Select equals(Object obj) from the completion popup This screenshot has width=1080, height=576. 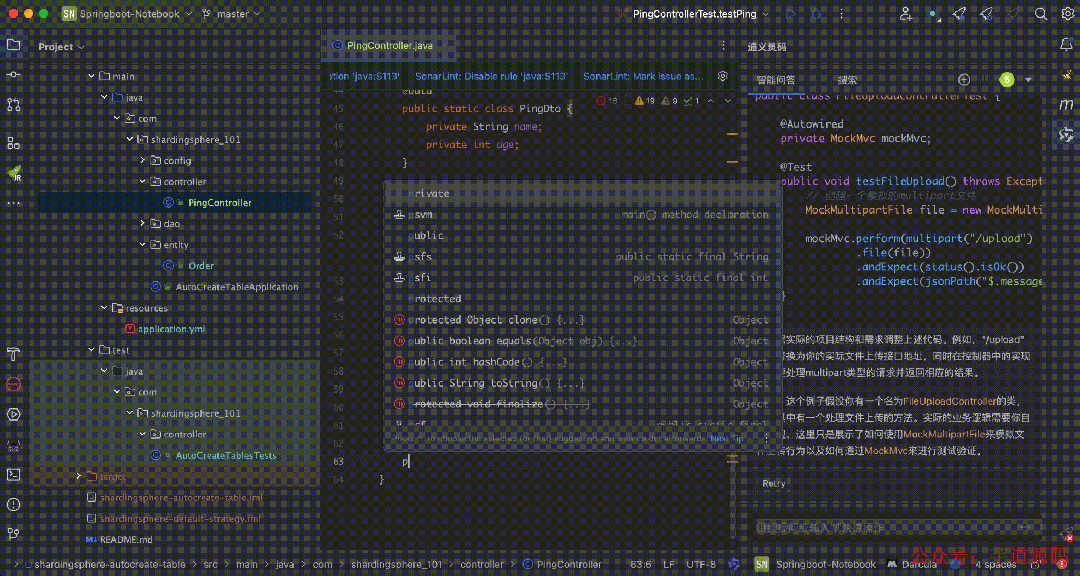(x=500, y=341)
